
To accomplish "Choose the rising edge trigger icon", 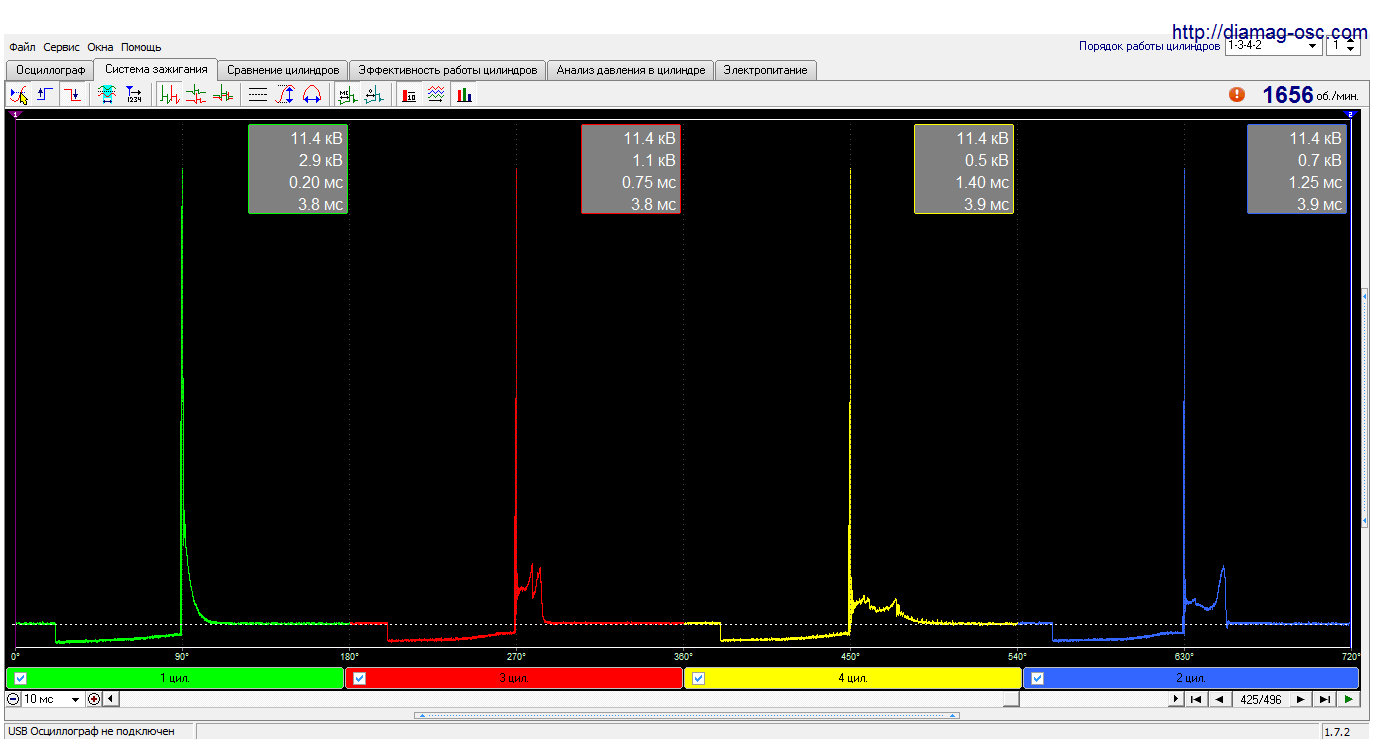I will tap(45, 95).
